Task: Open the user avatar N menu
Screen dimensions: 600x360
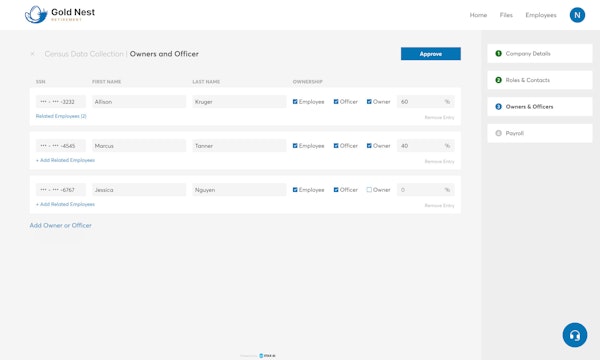Action: [577, 15]
